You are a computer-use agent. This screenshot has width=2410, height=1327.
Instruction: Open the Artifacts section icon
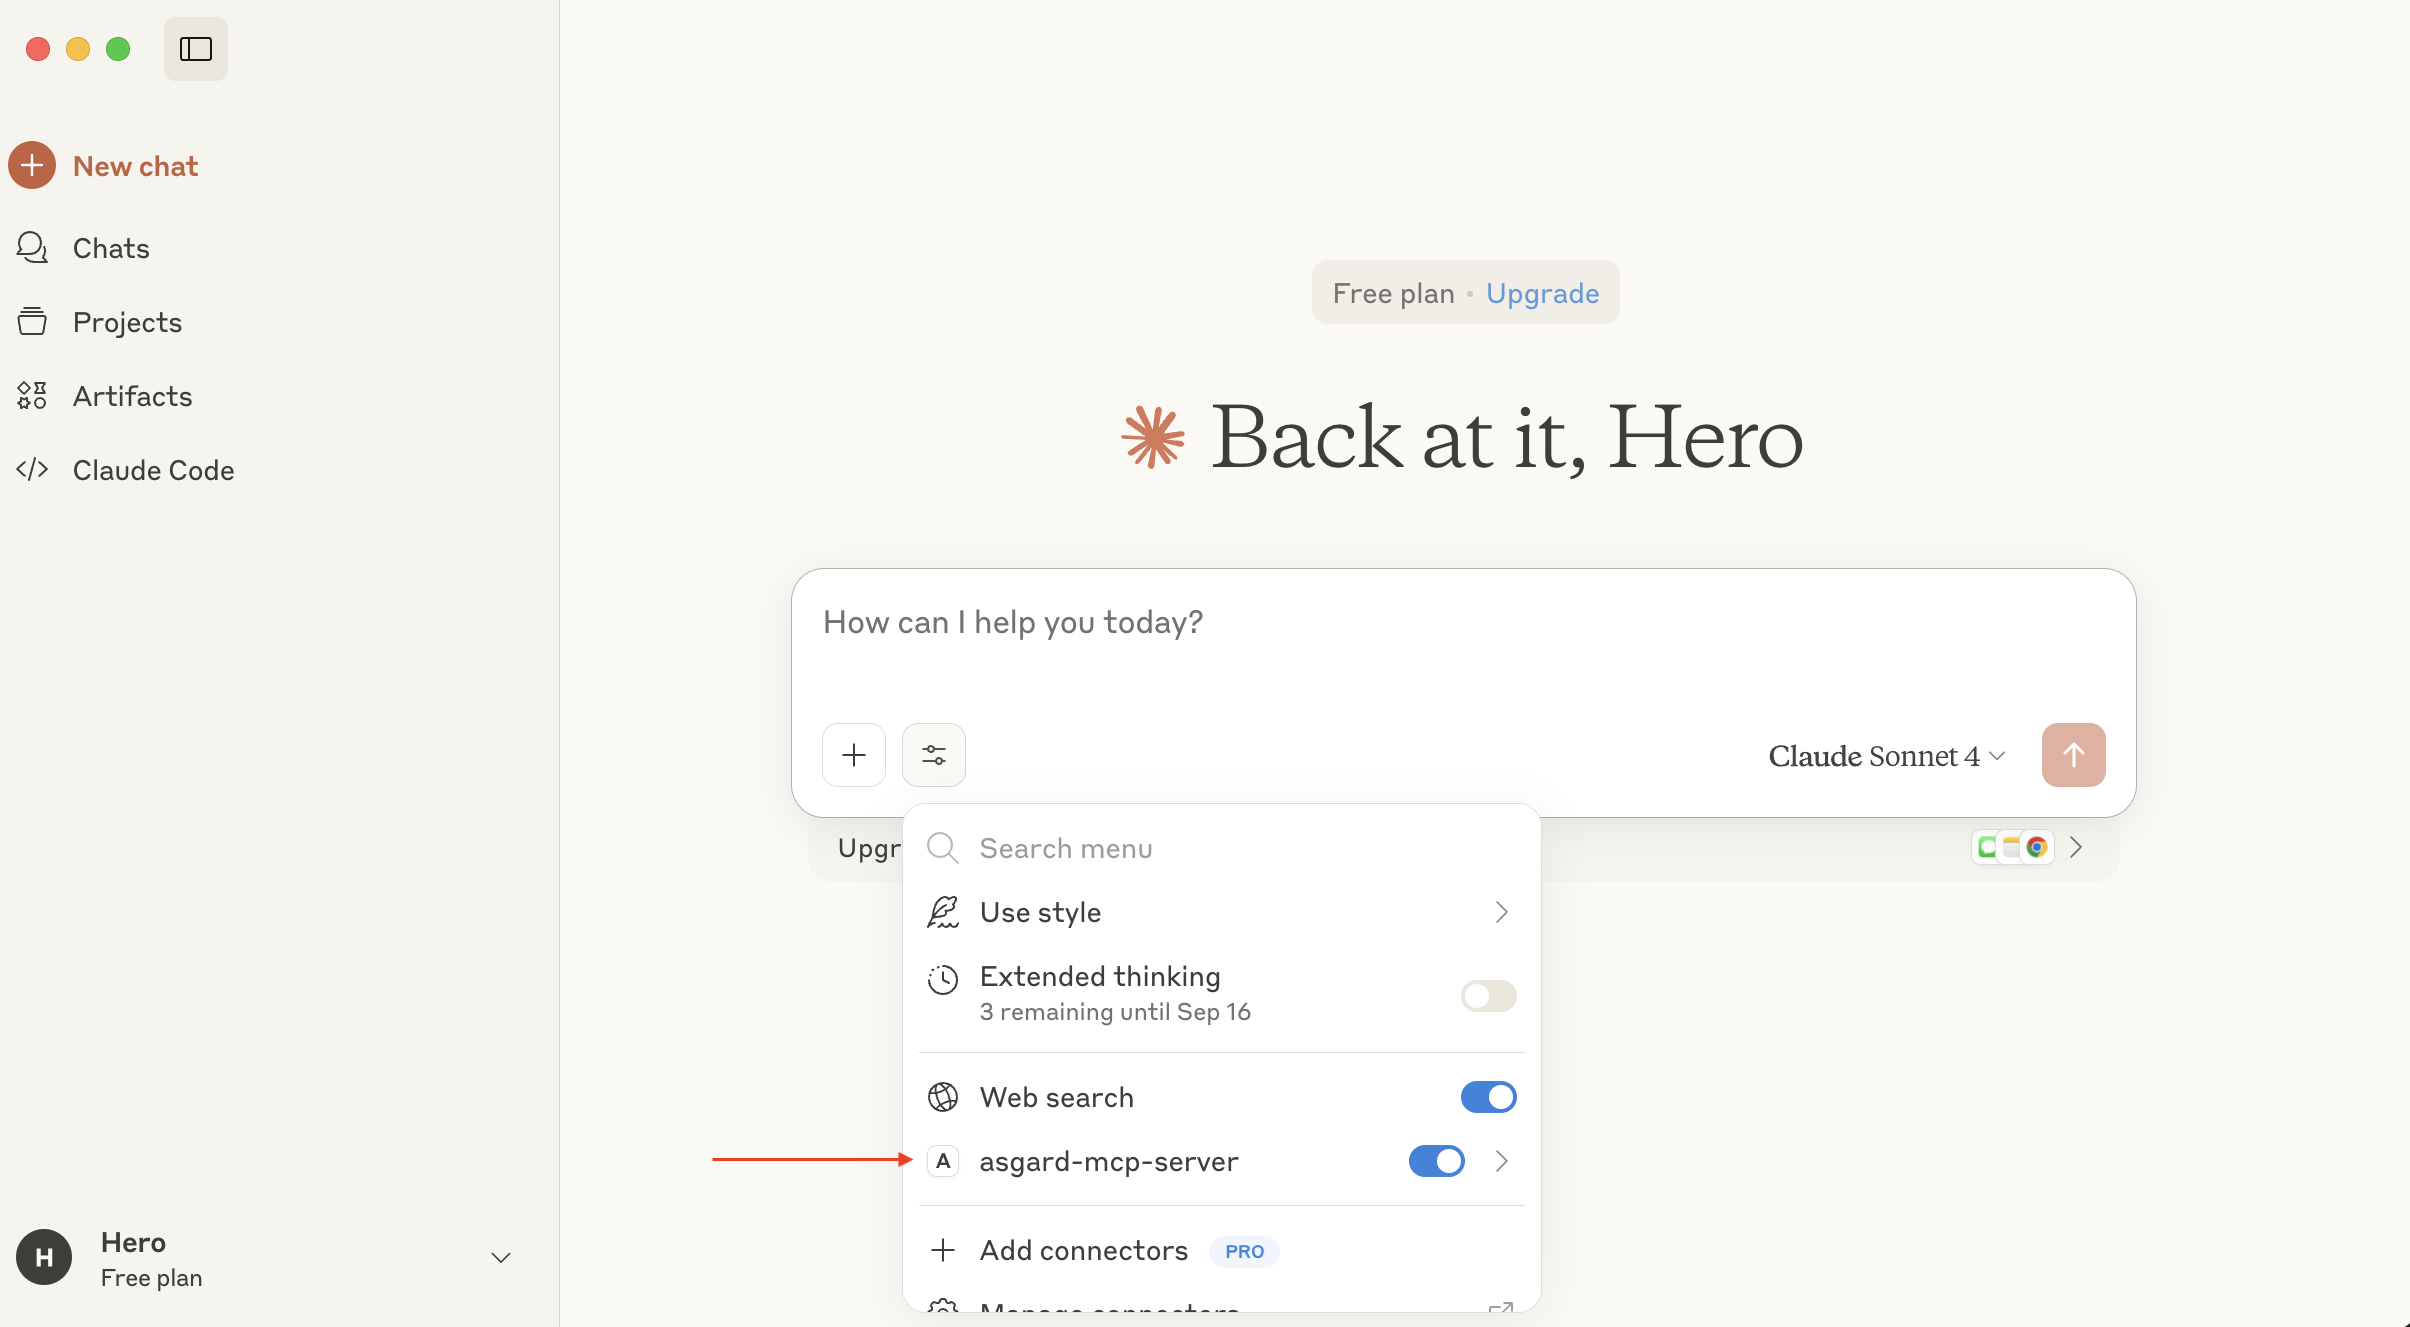(x=32, y=396)
